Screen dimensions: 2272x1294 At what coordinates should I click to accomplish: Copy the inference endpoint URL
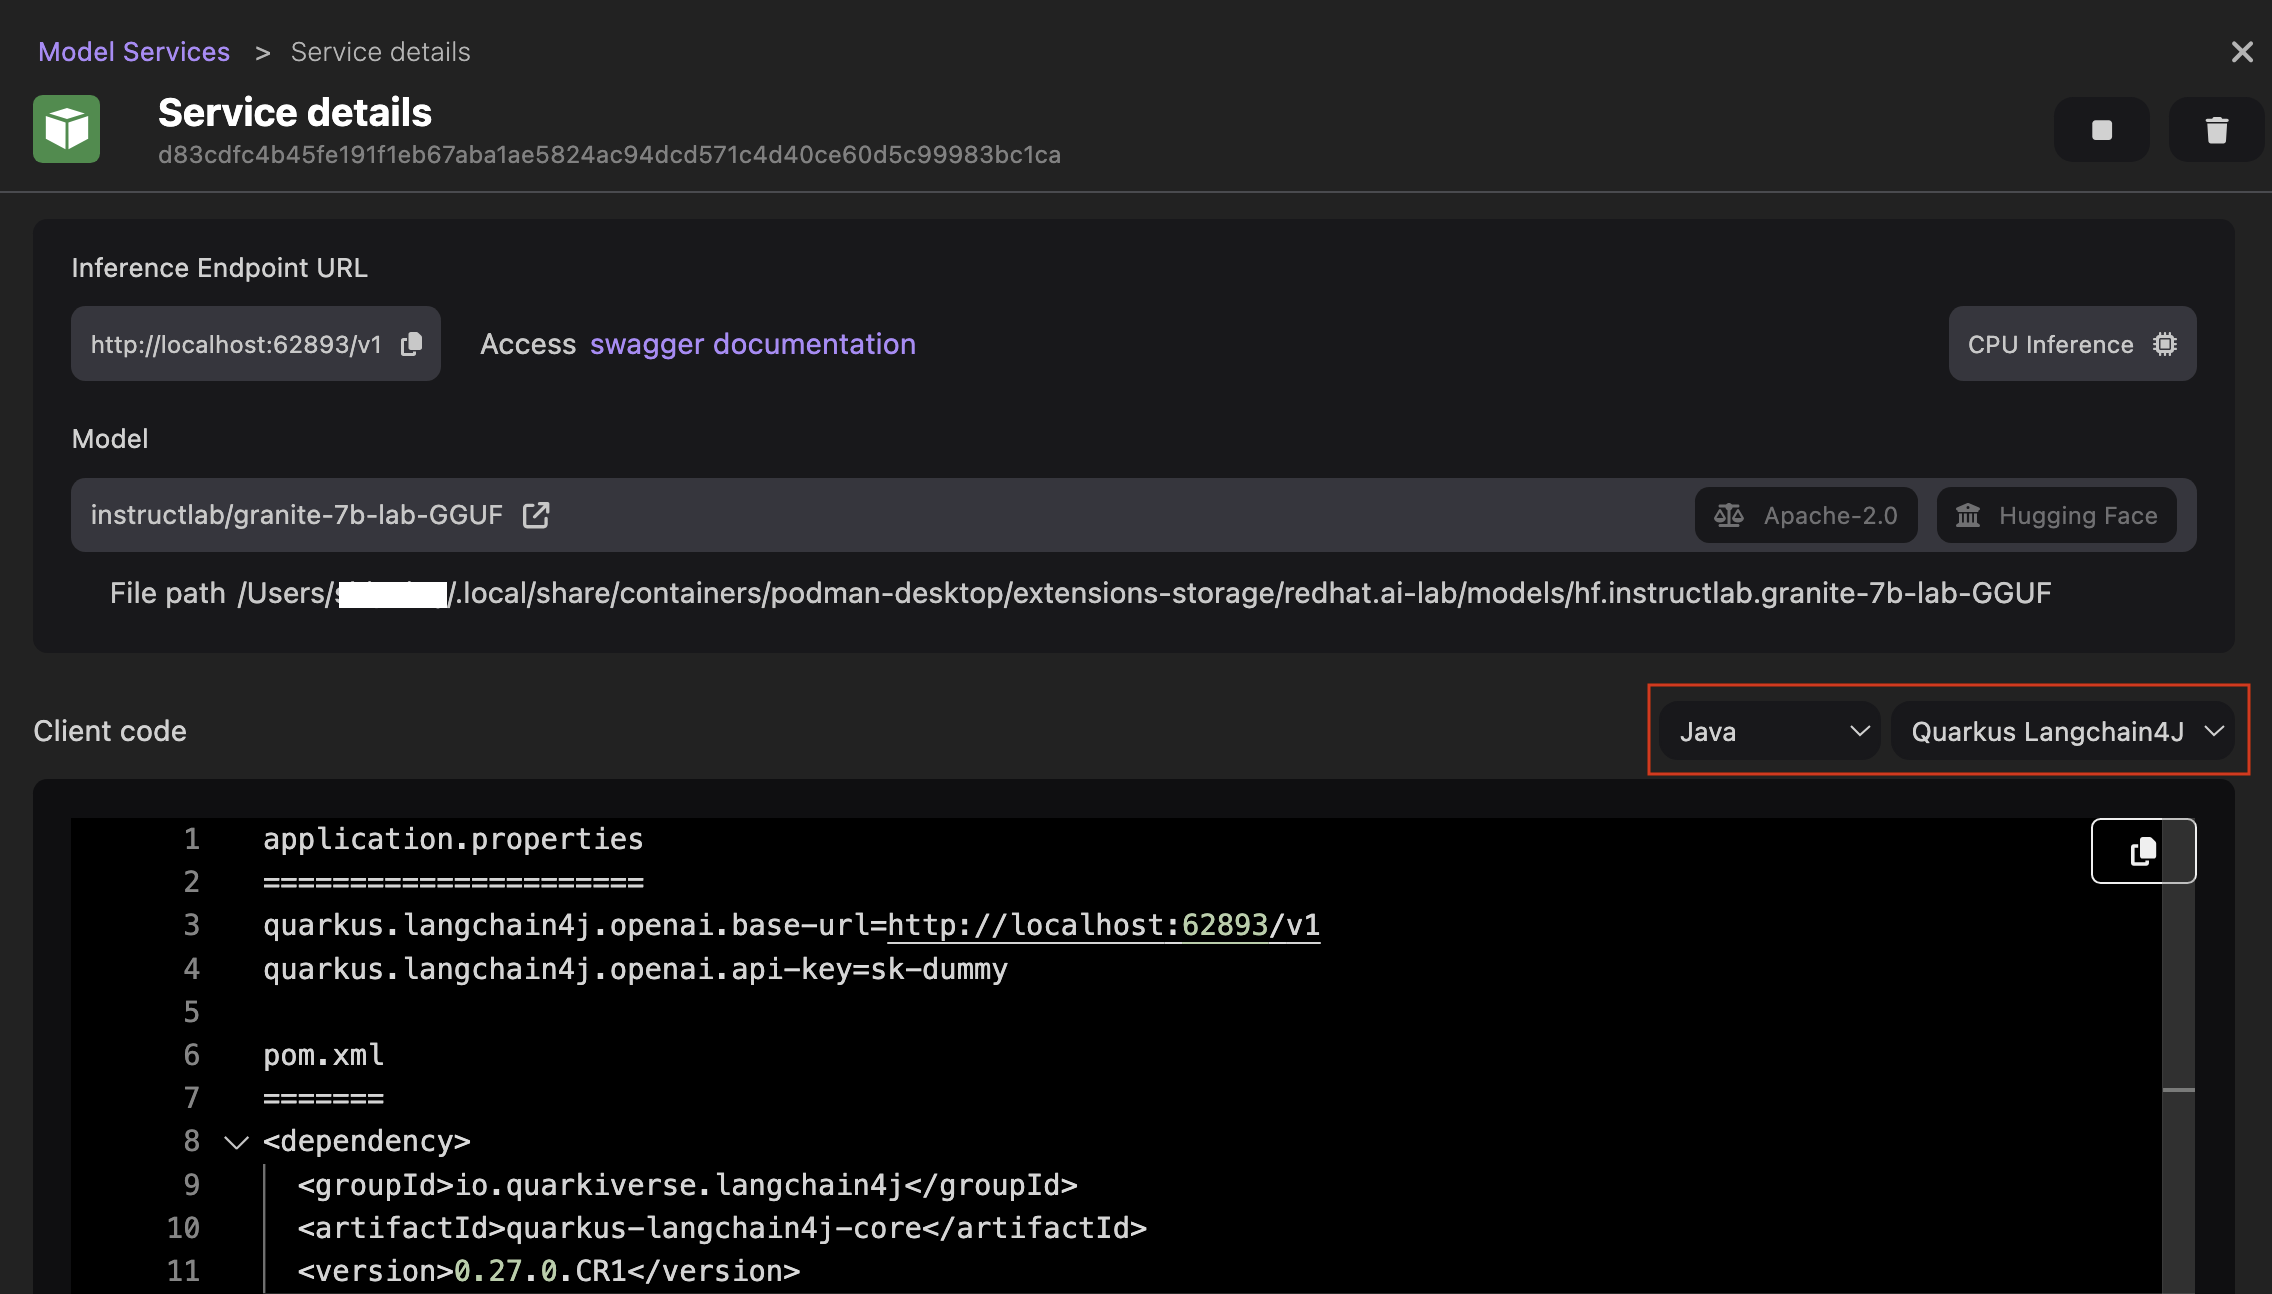point(413,343)
